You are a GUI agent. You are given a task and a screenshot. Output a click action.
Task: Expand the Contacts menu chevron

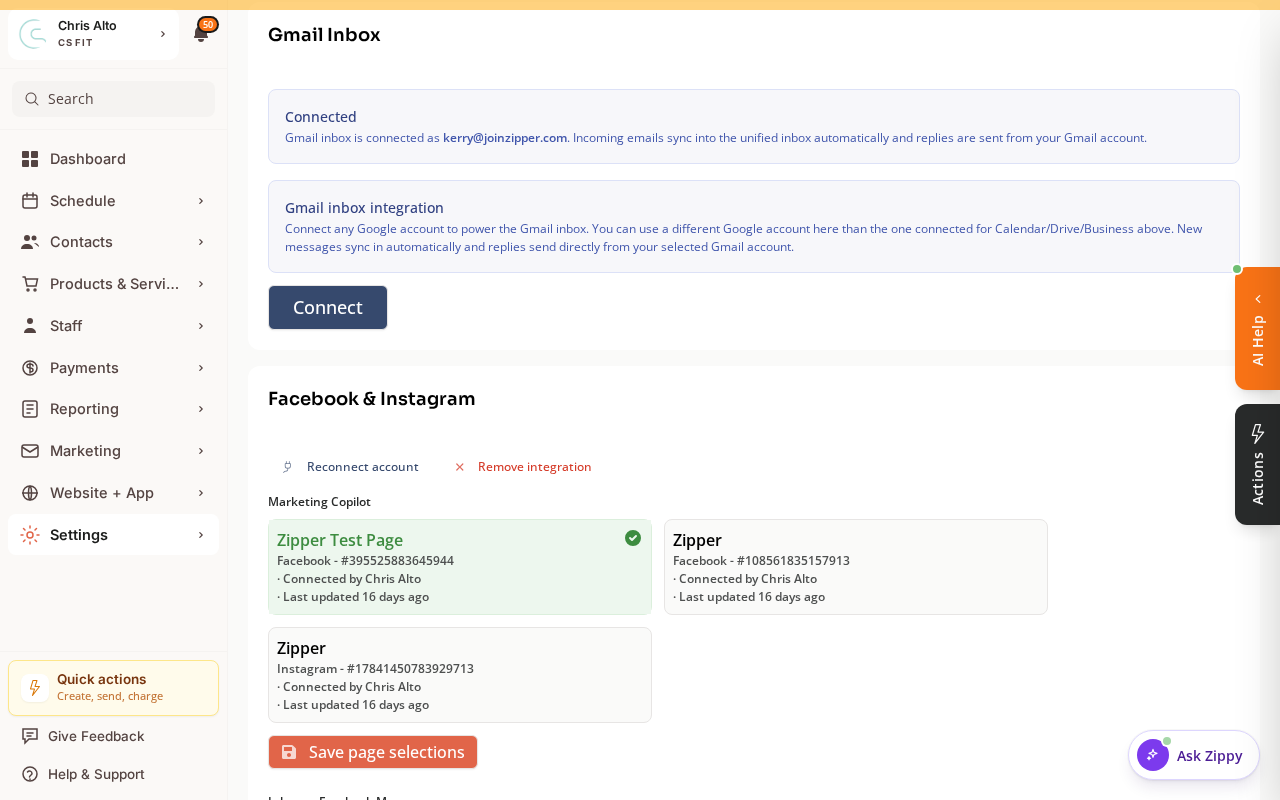tap(201, 242)
